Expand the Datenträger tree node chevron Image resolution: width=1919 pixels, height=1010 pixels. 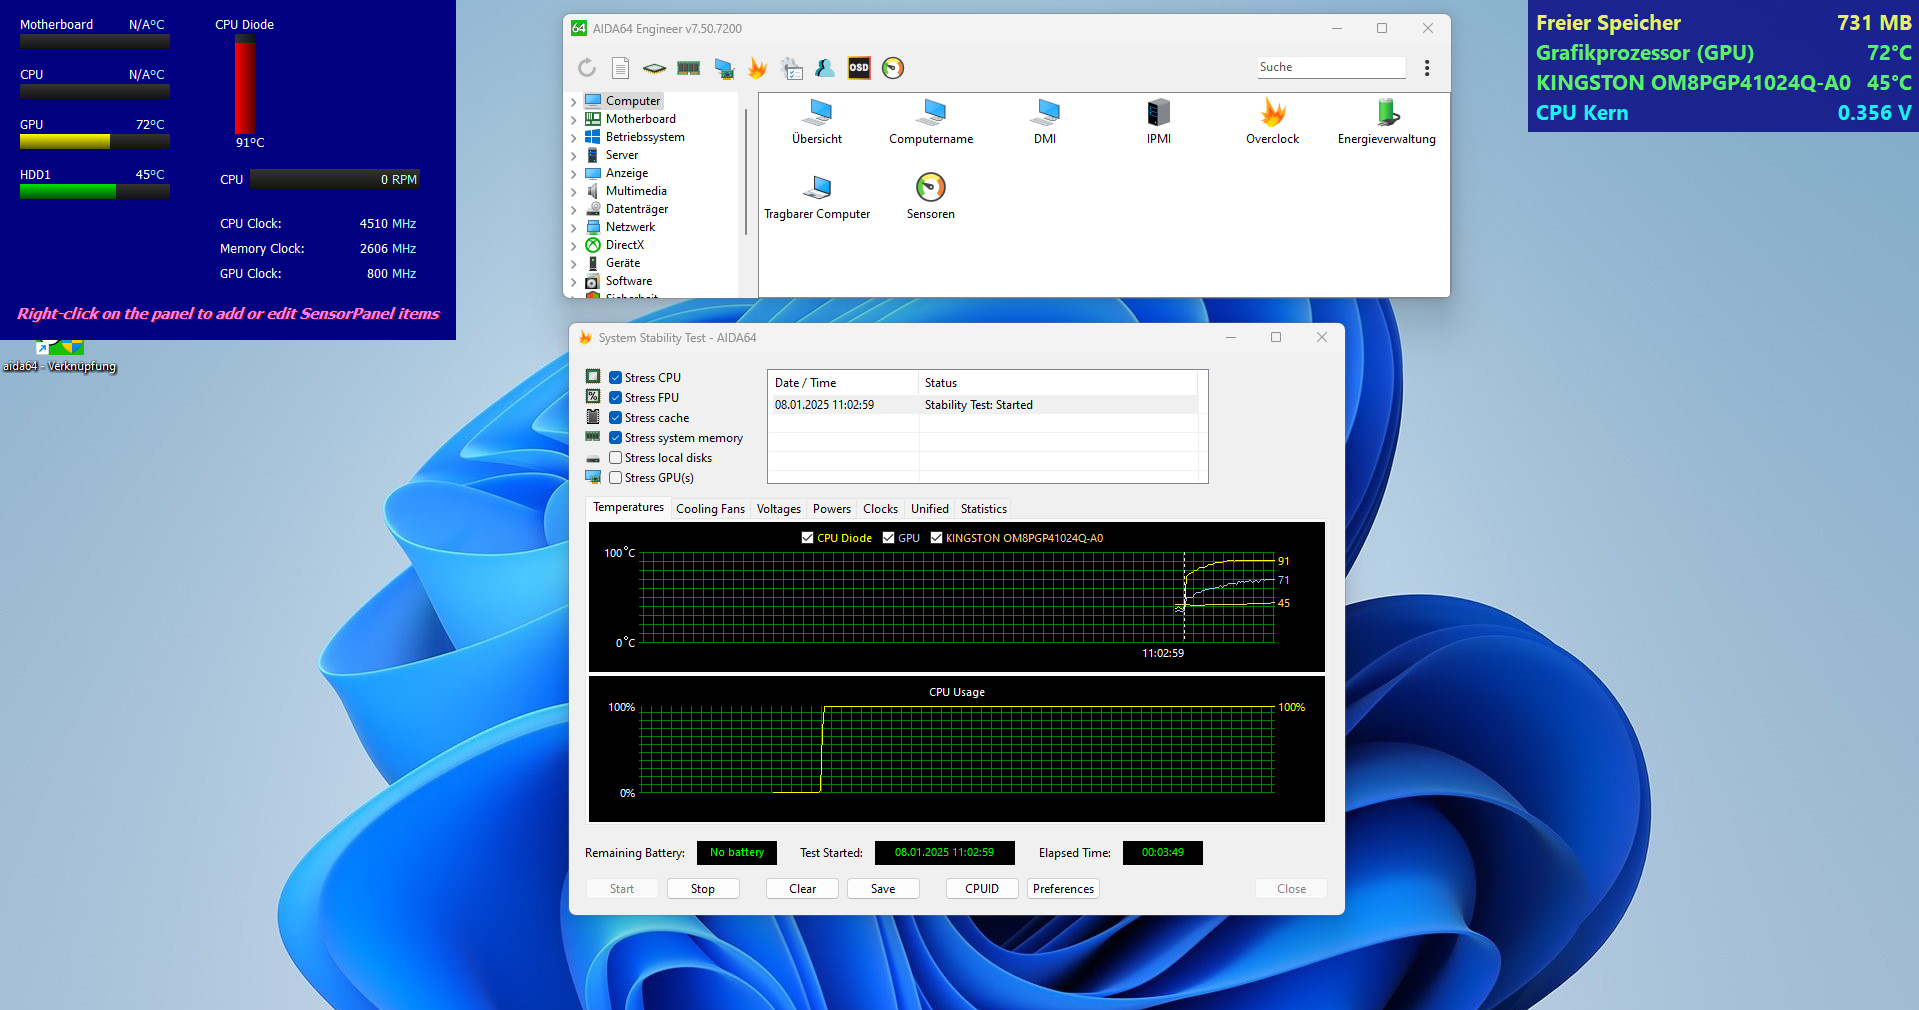574,210
